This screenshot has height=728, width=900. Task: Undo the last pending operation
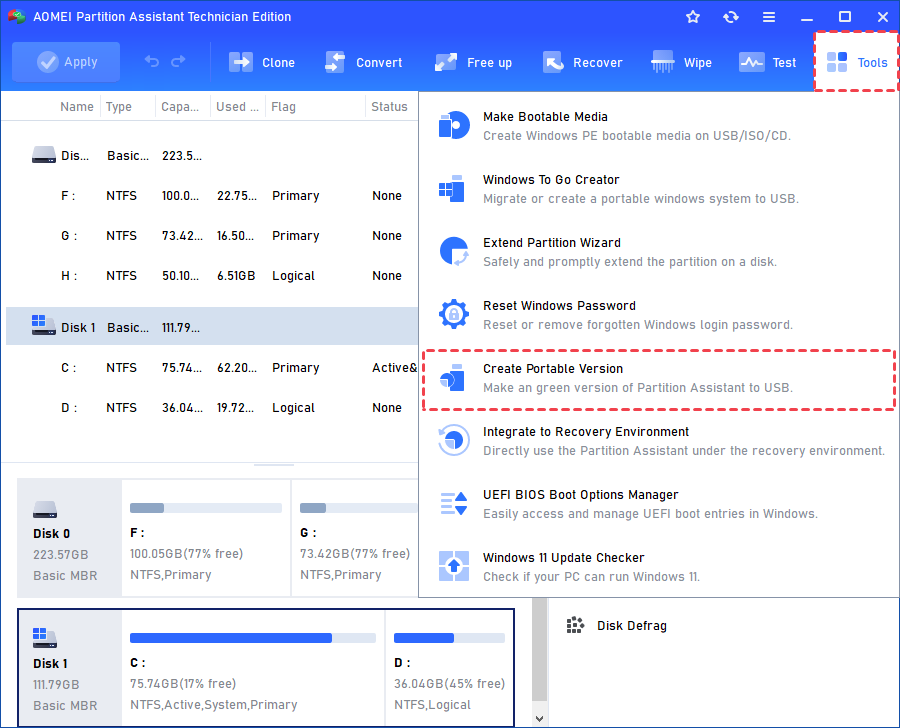[152, 61]
